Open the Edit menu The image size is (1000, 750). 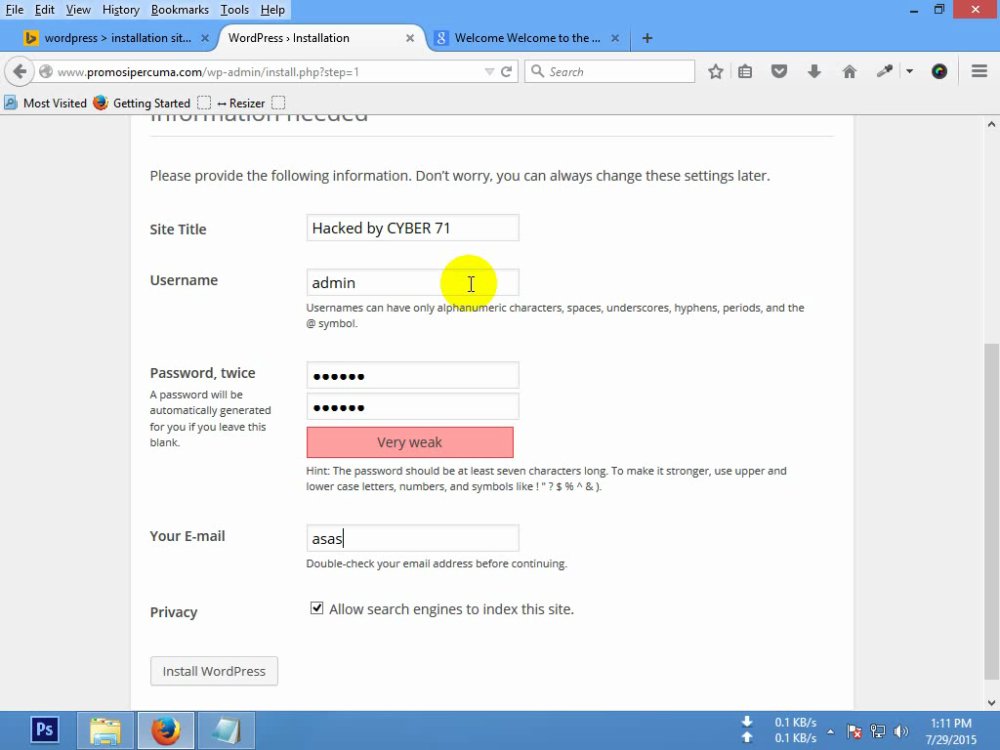(44, 10)
